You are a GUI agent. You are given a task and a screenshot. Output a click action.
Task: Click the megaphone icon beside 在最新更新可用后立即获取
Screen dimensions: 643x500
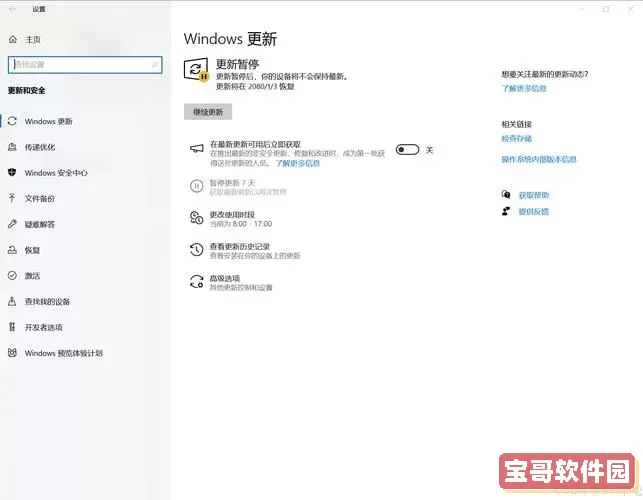[x=197, y=148]
